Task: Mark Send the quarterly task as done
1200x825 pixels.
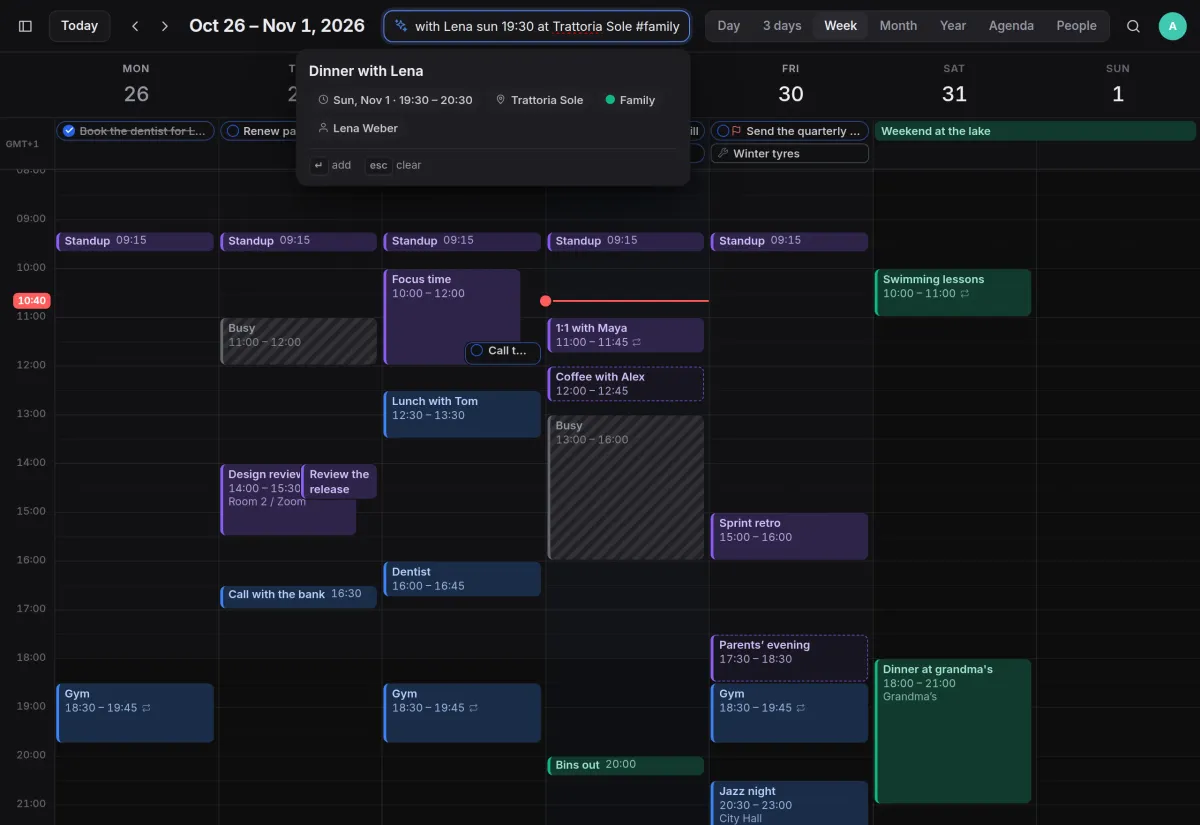Action: (x=722, y=131)
